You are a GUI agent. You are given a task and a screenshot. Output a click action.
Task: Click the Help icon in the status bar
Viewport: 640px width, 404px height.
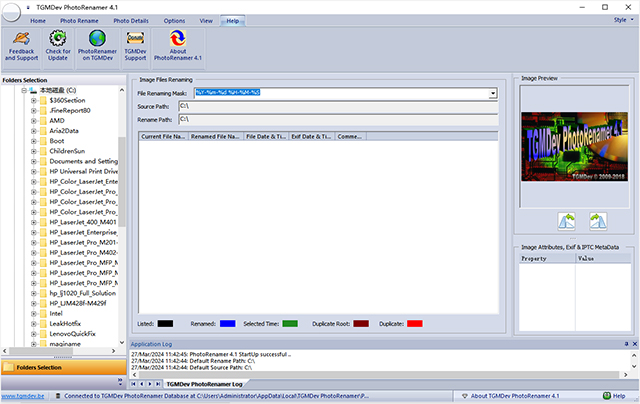pyautogui.click(x=607, y=395)
